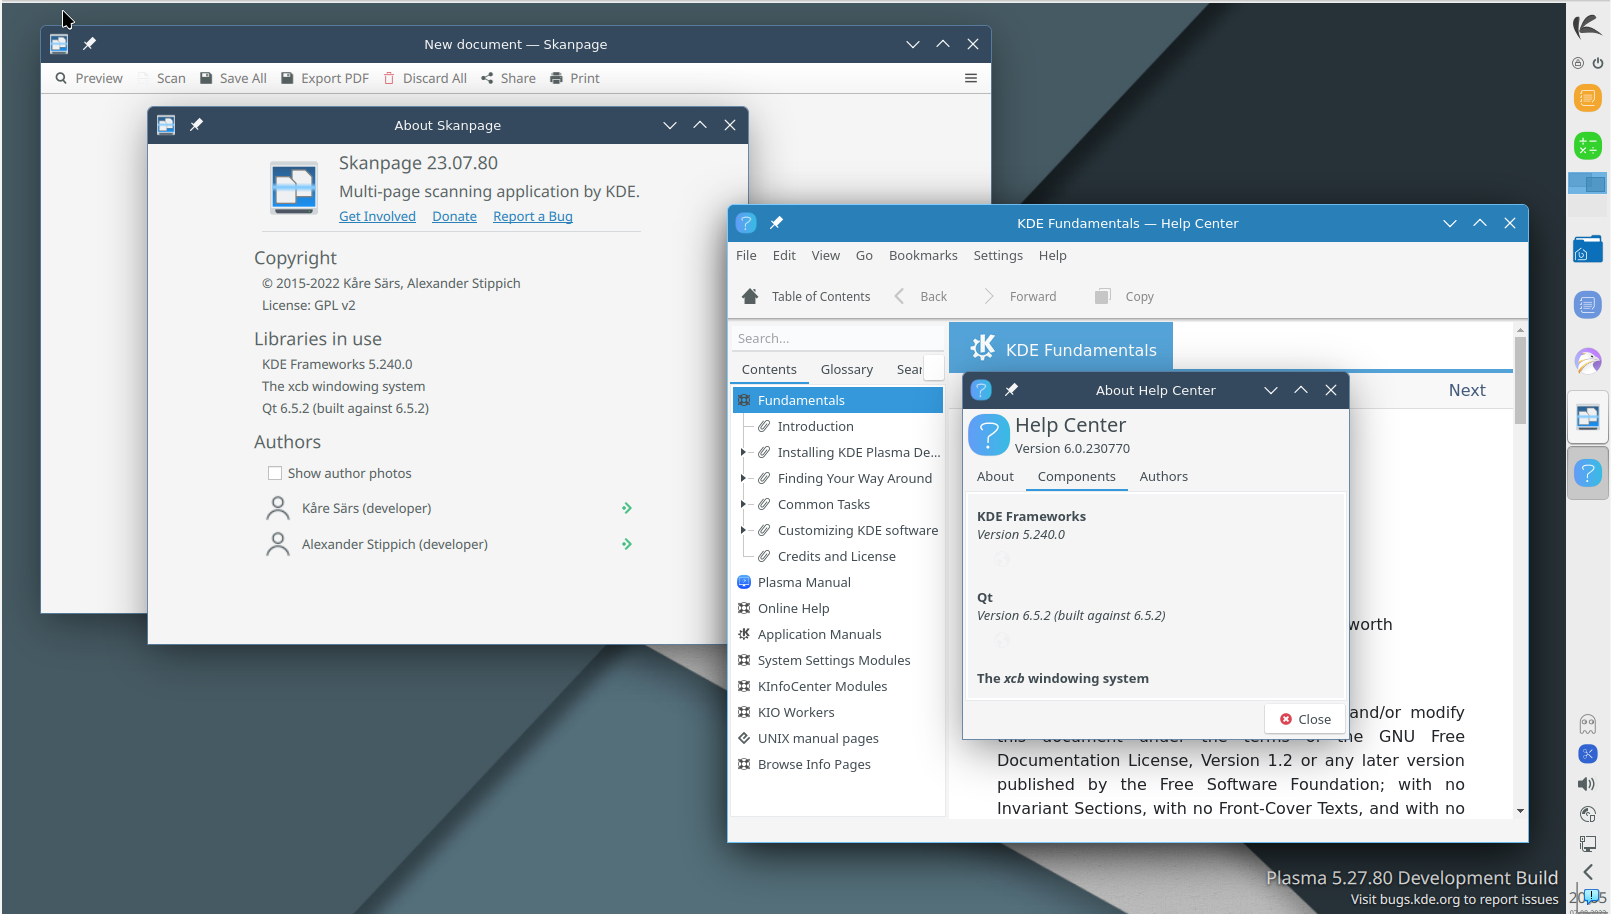Expand the Installing KDE Plasma Desktop item
The image size is (1611, 914).
(x=742, y=452)
